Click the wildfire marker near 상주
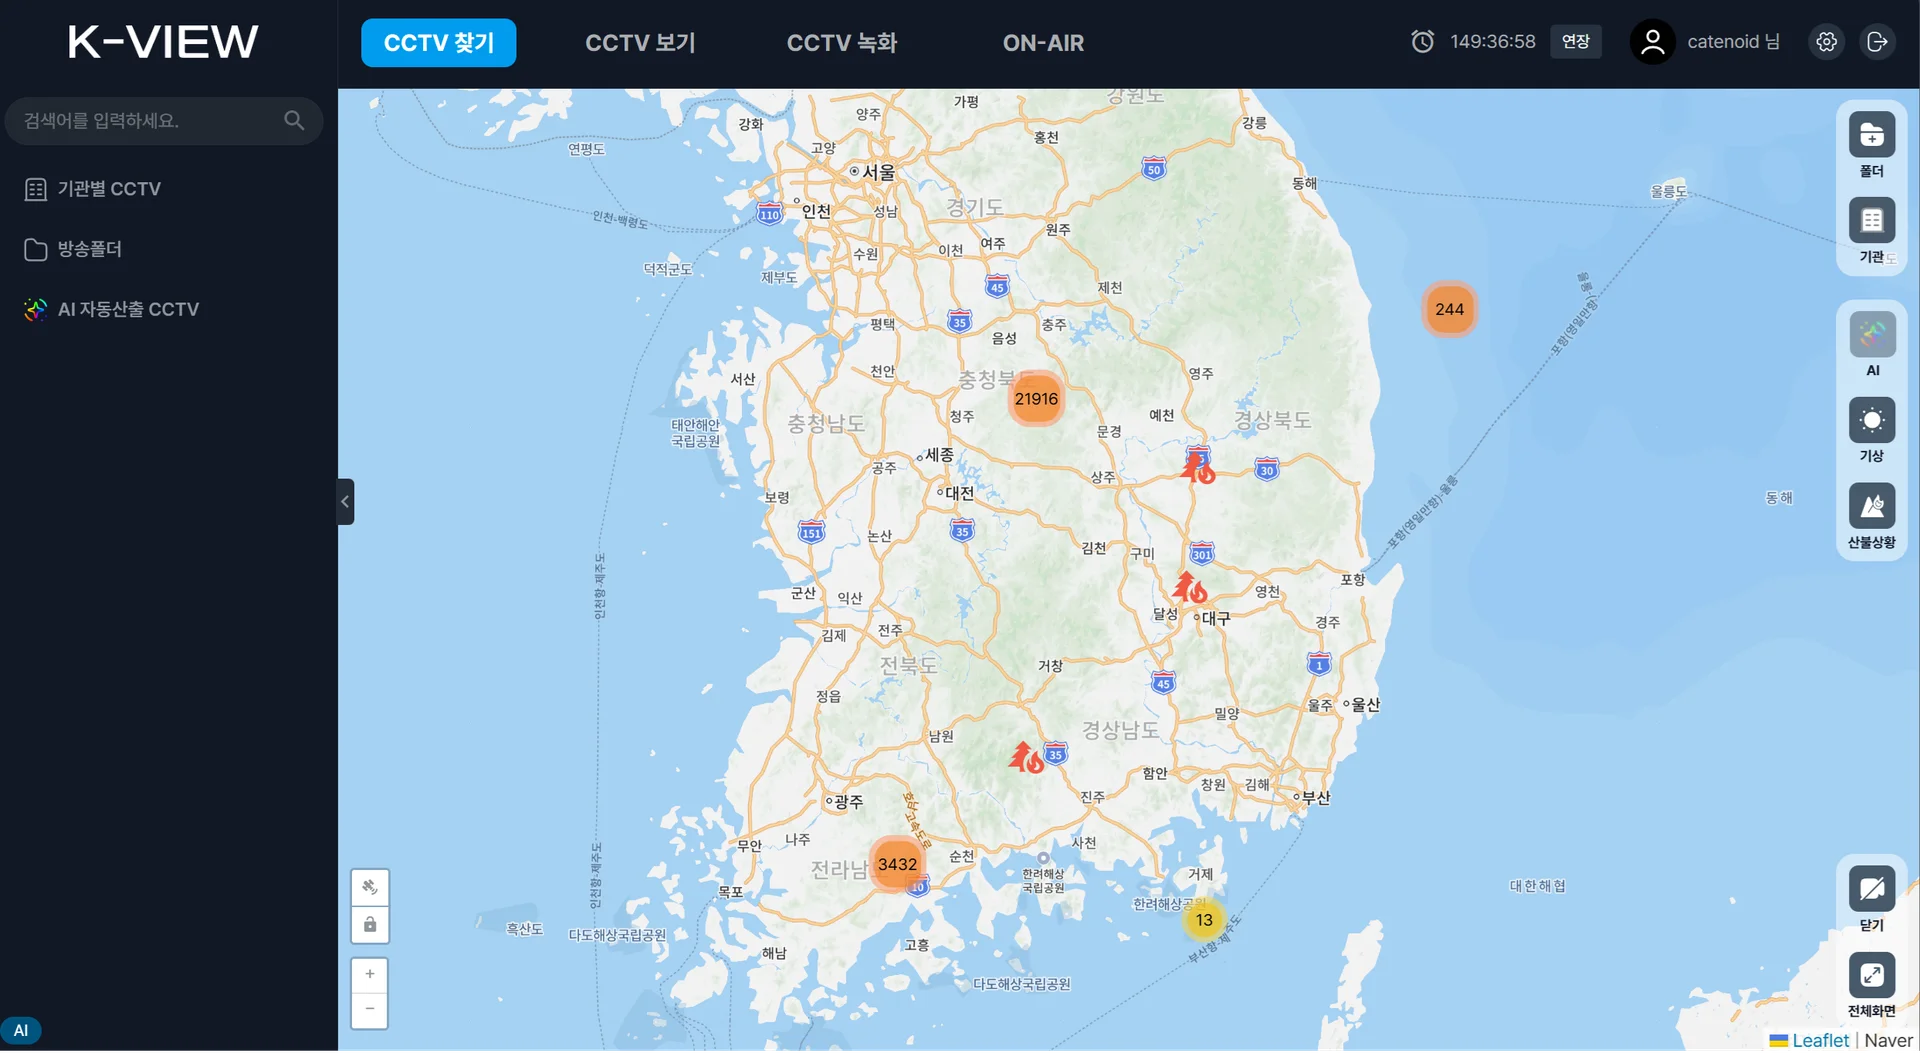The image size is (1920, 1053). pos(1198,467)
